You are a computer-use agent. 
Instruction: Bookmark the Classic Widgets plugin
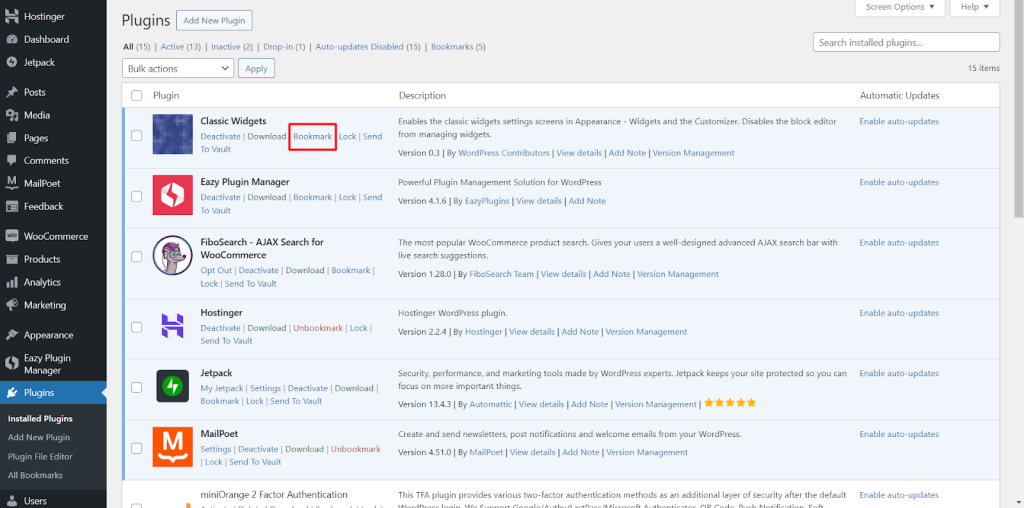(313, 136)
